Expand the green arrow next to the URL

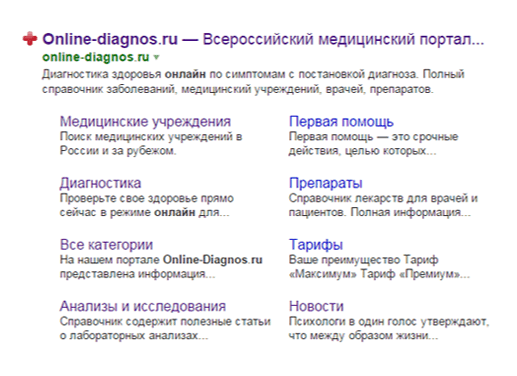[x=156, y=58]
